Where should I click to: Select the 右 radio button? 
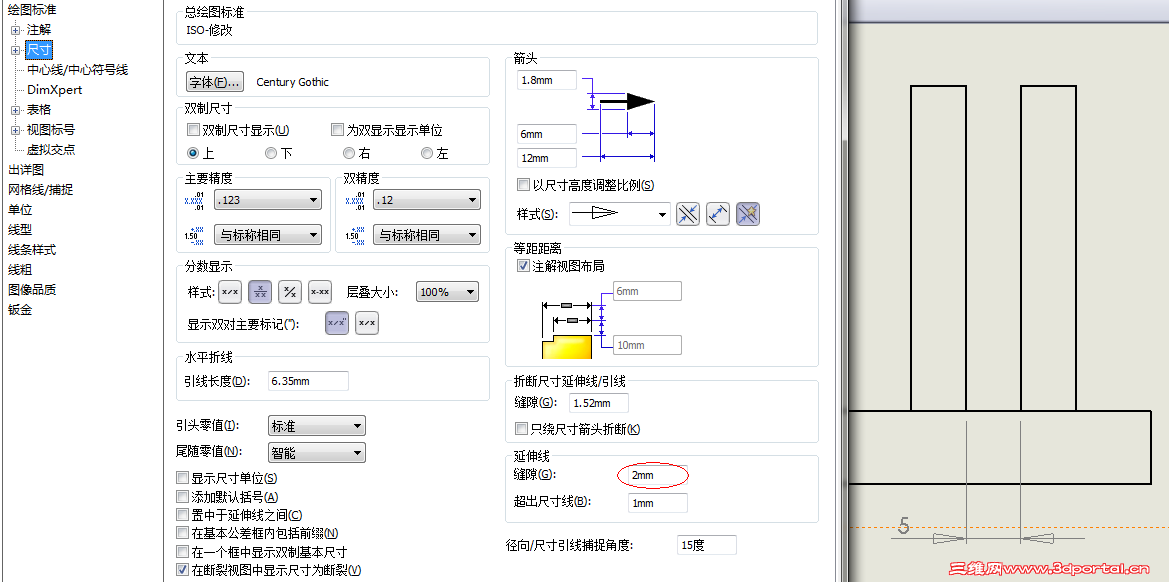(x=349, y=154)
